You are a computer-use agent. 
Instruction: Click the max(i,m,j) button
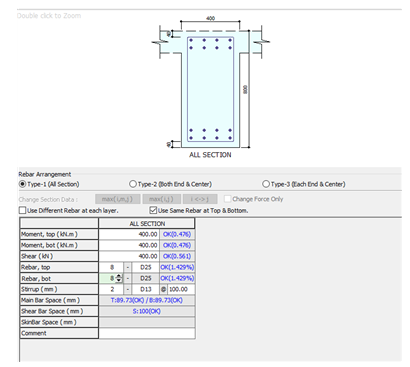(x=117, y=199)
